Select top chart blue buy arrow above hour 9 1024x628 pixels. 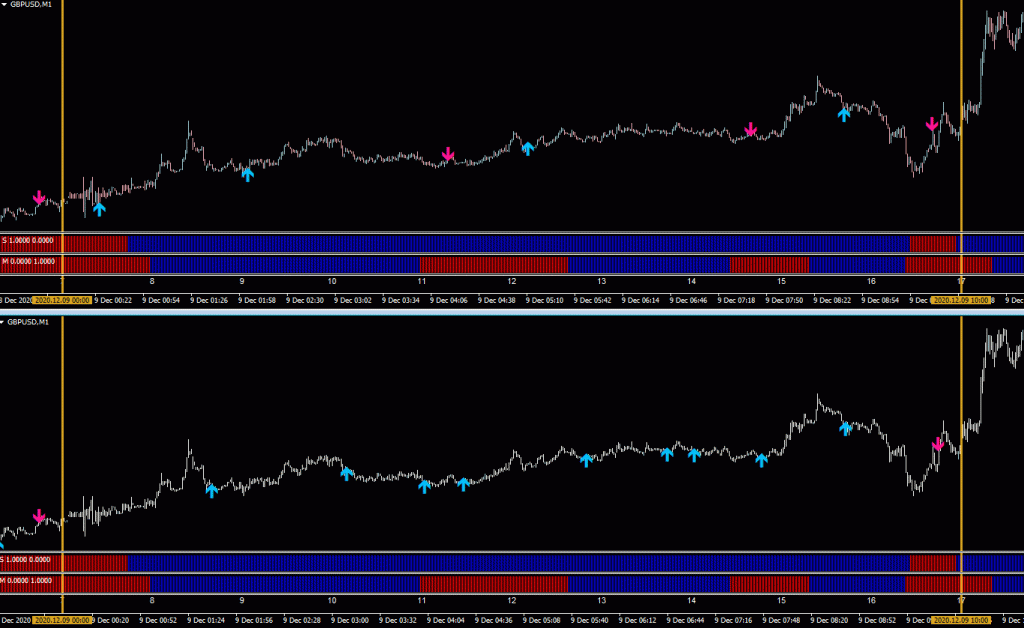point(248,174)
